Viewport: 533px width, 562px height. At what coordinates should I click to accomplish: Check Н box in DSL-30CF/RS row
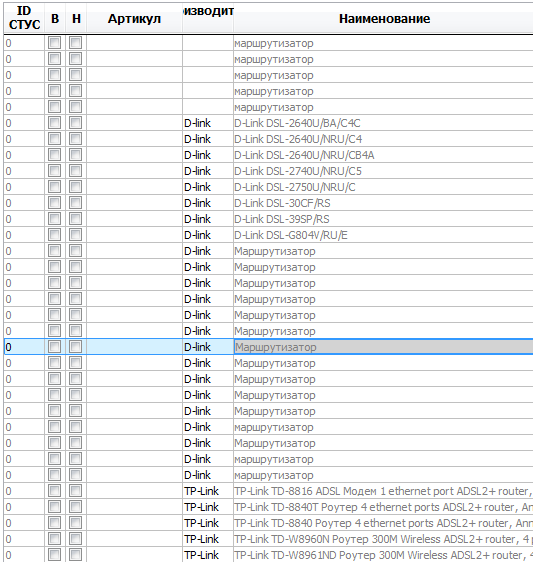click(76, 203)
